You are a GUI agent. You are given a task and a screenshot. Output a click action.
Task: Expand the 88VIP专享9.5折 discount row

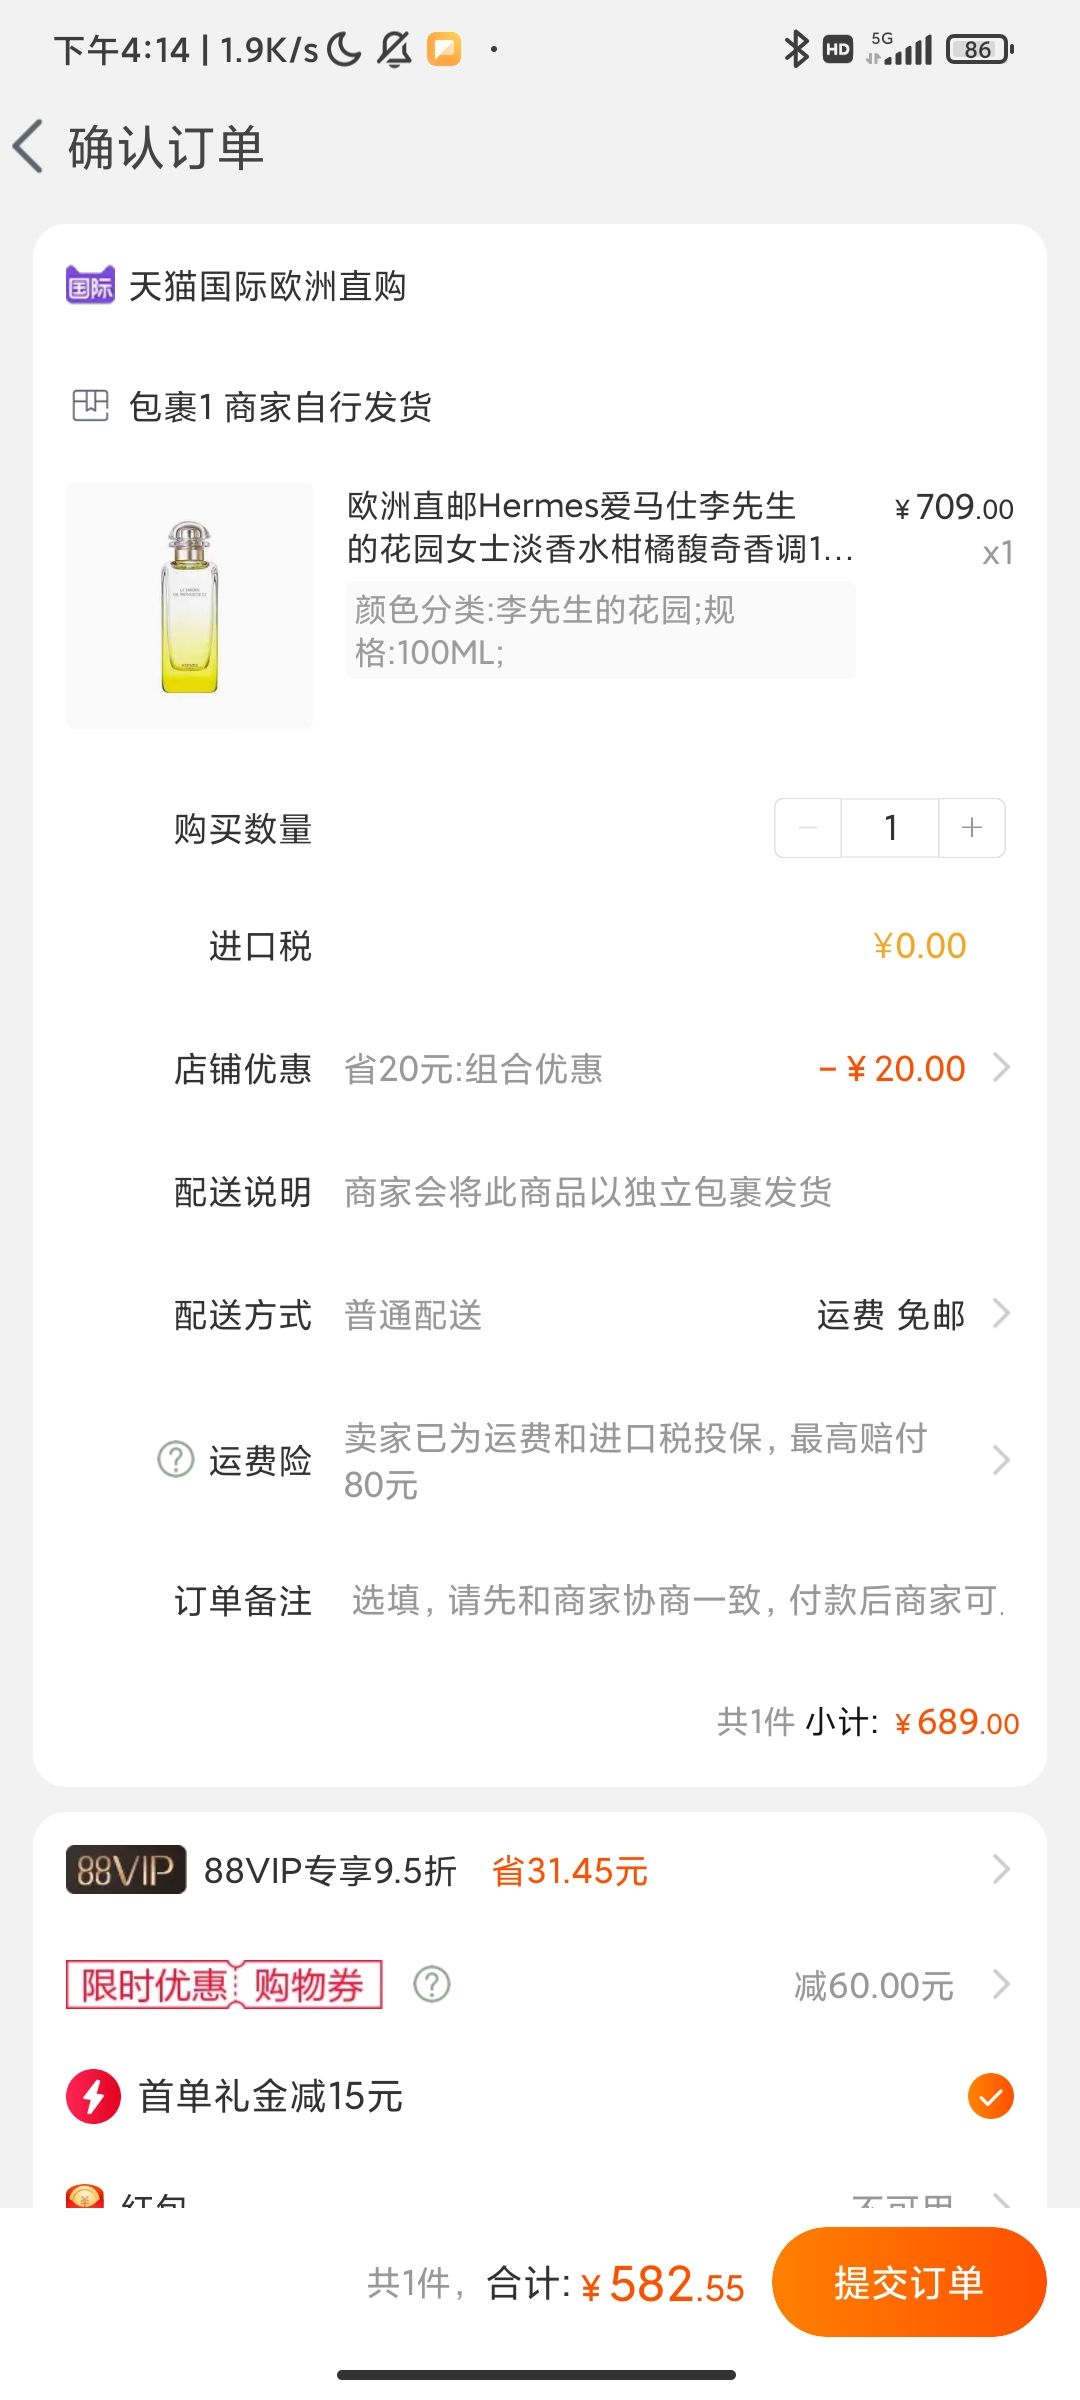tap(540, 1869)
